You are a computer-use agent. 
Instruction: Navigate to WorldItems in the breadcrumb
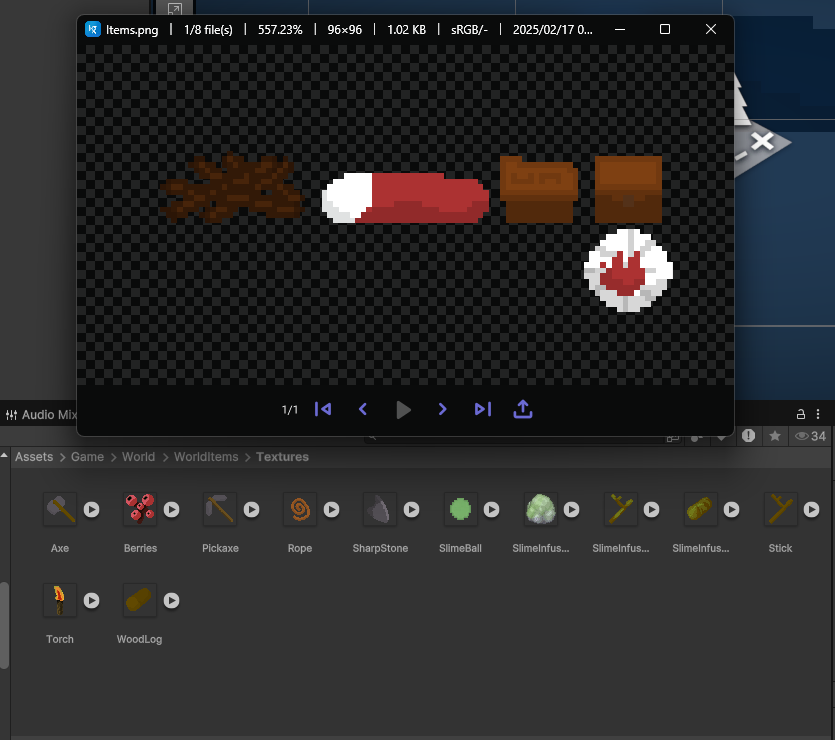click(206, 457)
